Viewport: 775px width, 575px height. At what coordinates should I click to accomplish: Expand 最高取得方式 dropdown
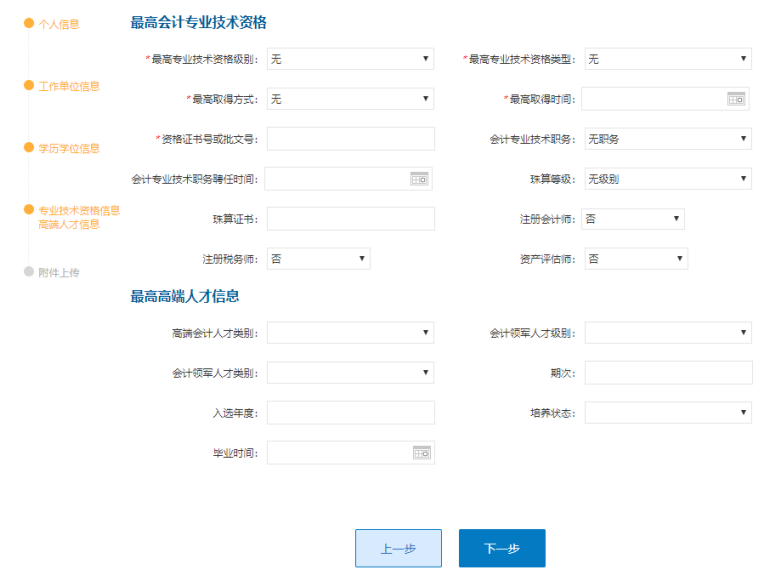(x=350, y=99)
